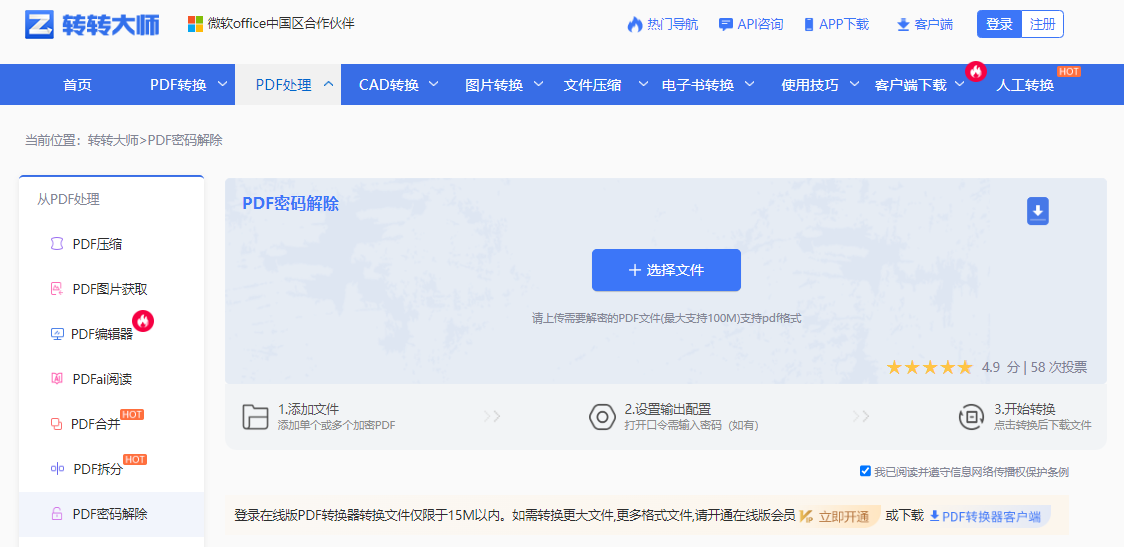Click the PDF拆分 sidebar icon
Image resolution: width=1124 pixels, height=547 pixels.
pyautogui.click(x=57, y=469)
